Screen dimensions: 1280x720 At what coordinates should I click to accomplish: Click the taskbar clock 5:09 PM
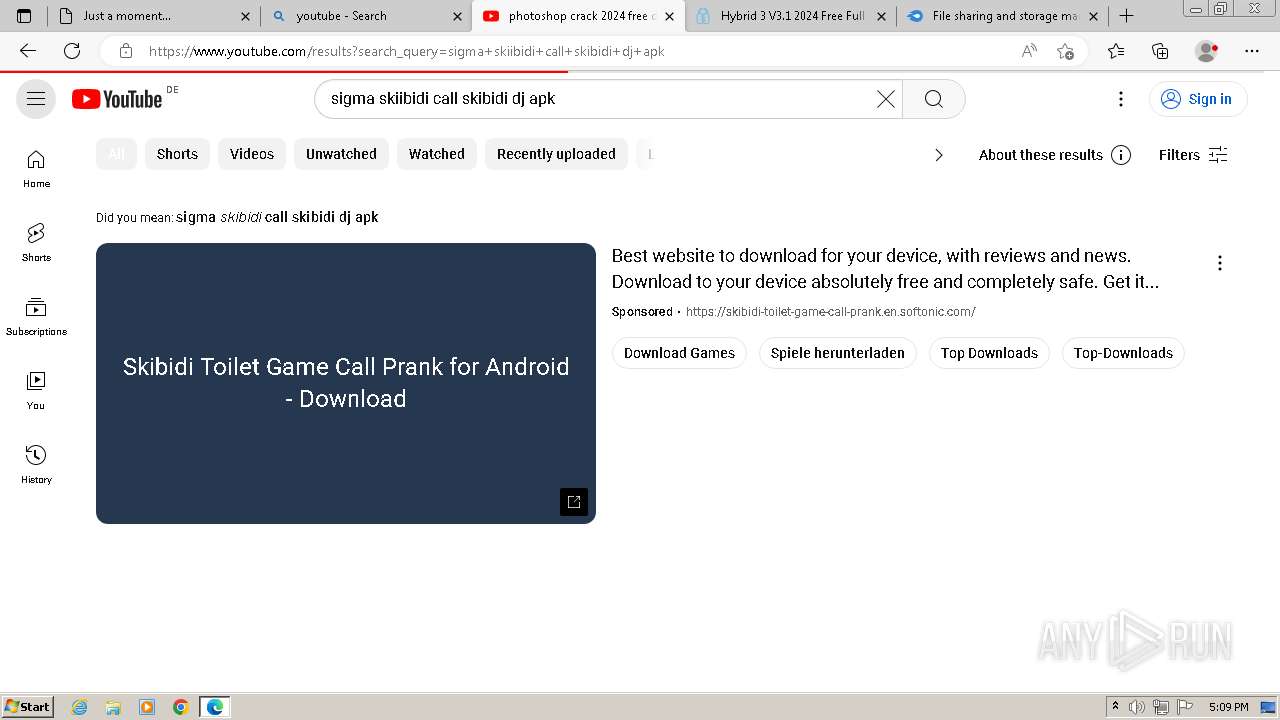1228,707
